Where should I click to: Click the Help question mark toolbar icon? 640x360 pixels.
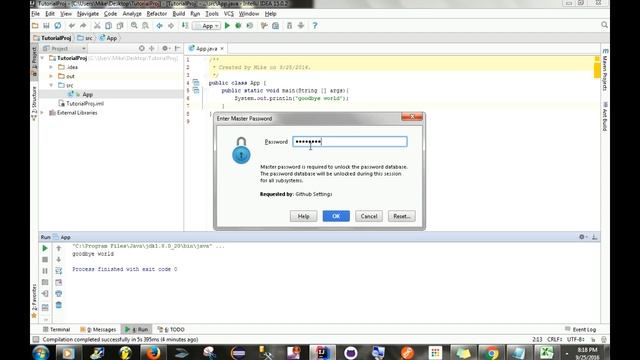point(315,26)
